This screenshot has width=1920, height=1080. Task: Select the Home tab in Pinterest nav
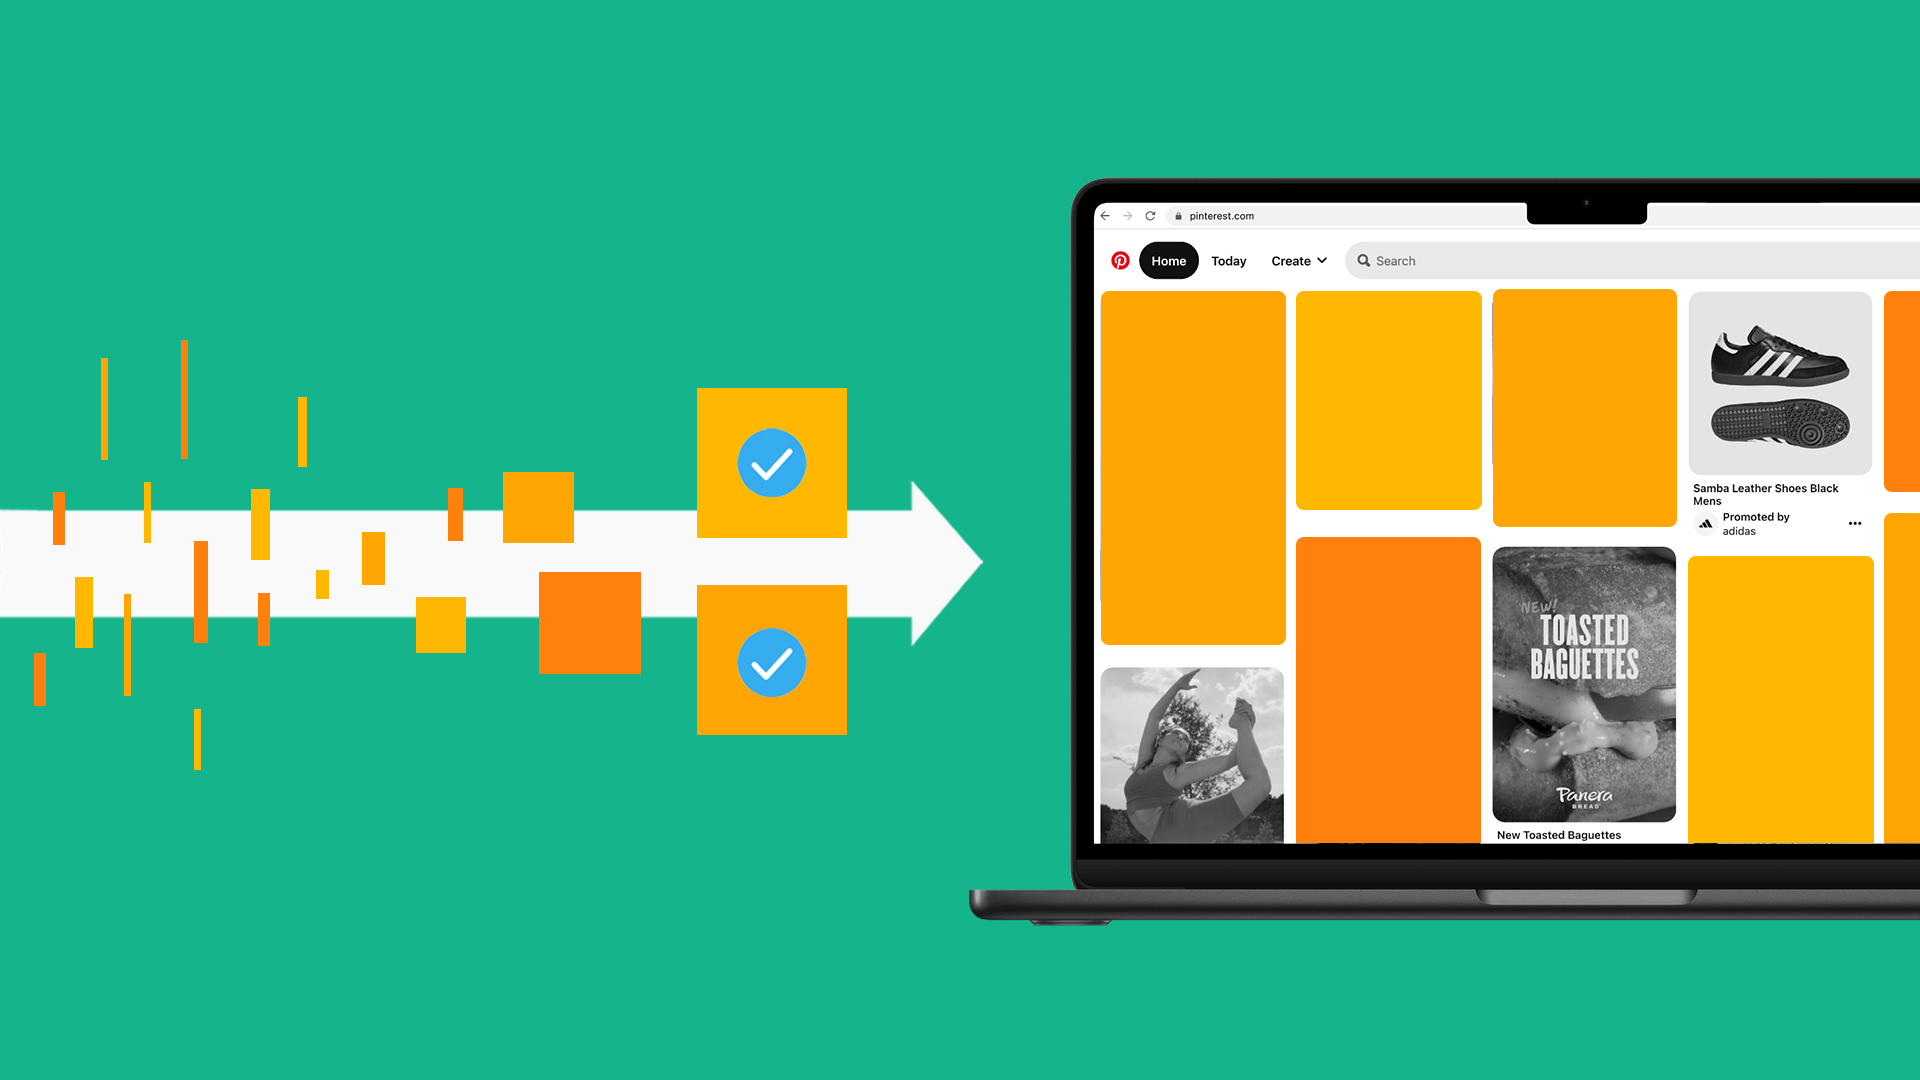[x=1168, y=260]
